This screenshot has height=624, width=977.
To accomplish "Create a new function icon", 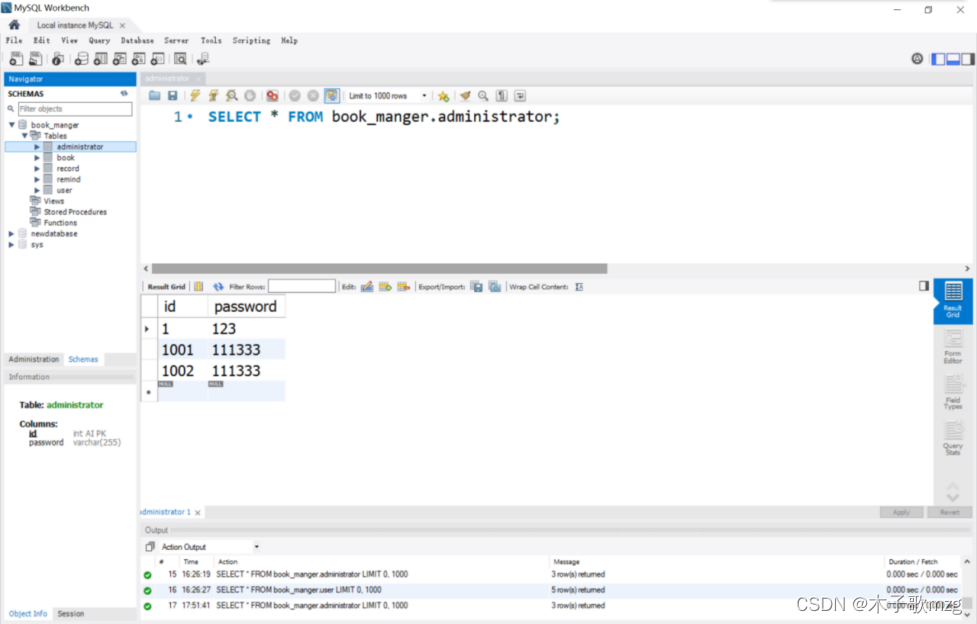I will [158, 59].
